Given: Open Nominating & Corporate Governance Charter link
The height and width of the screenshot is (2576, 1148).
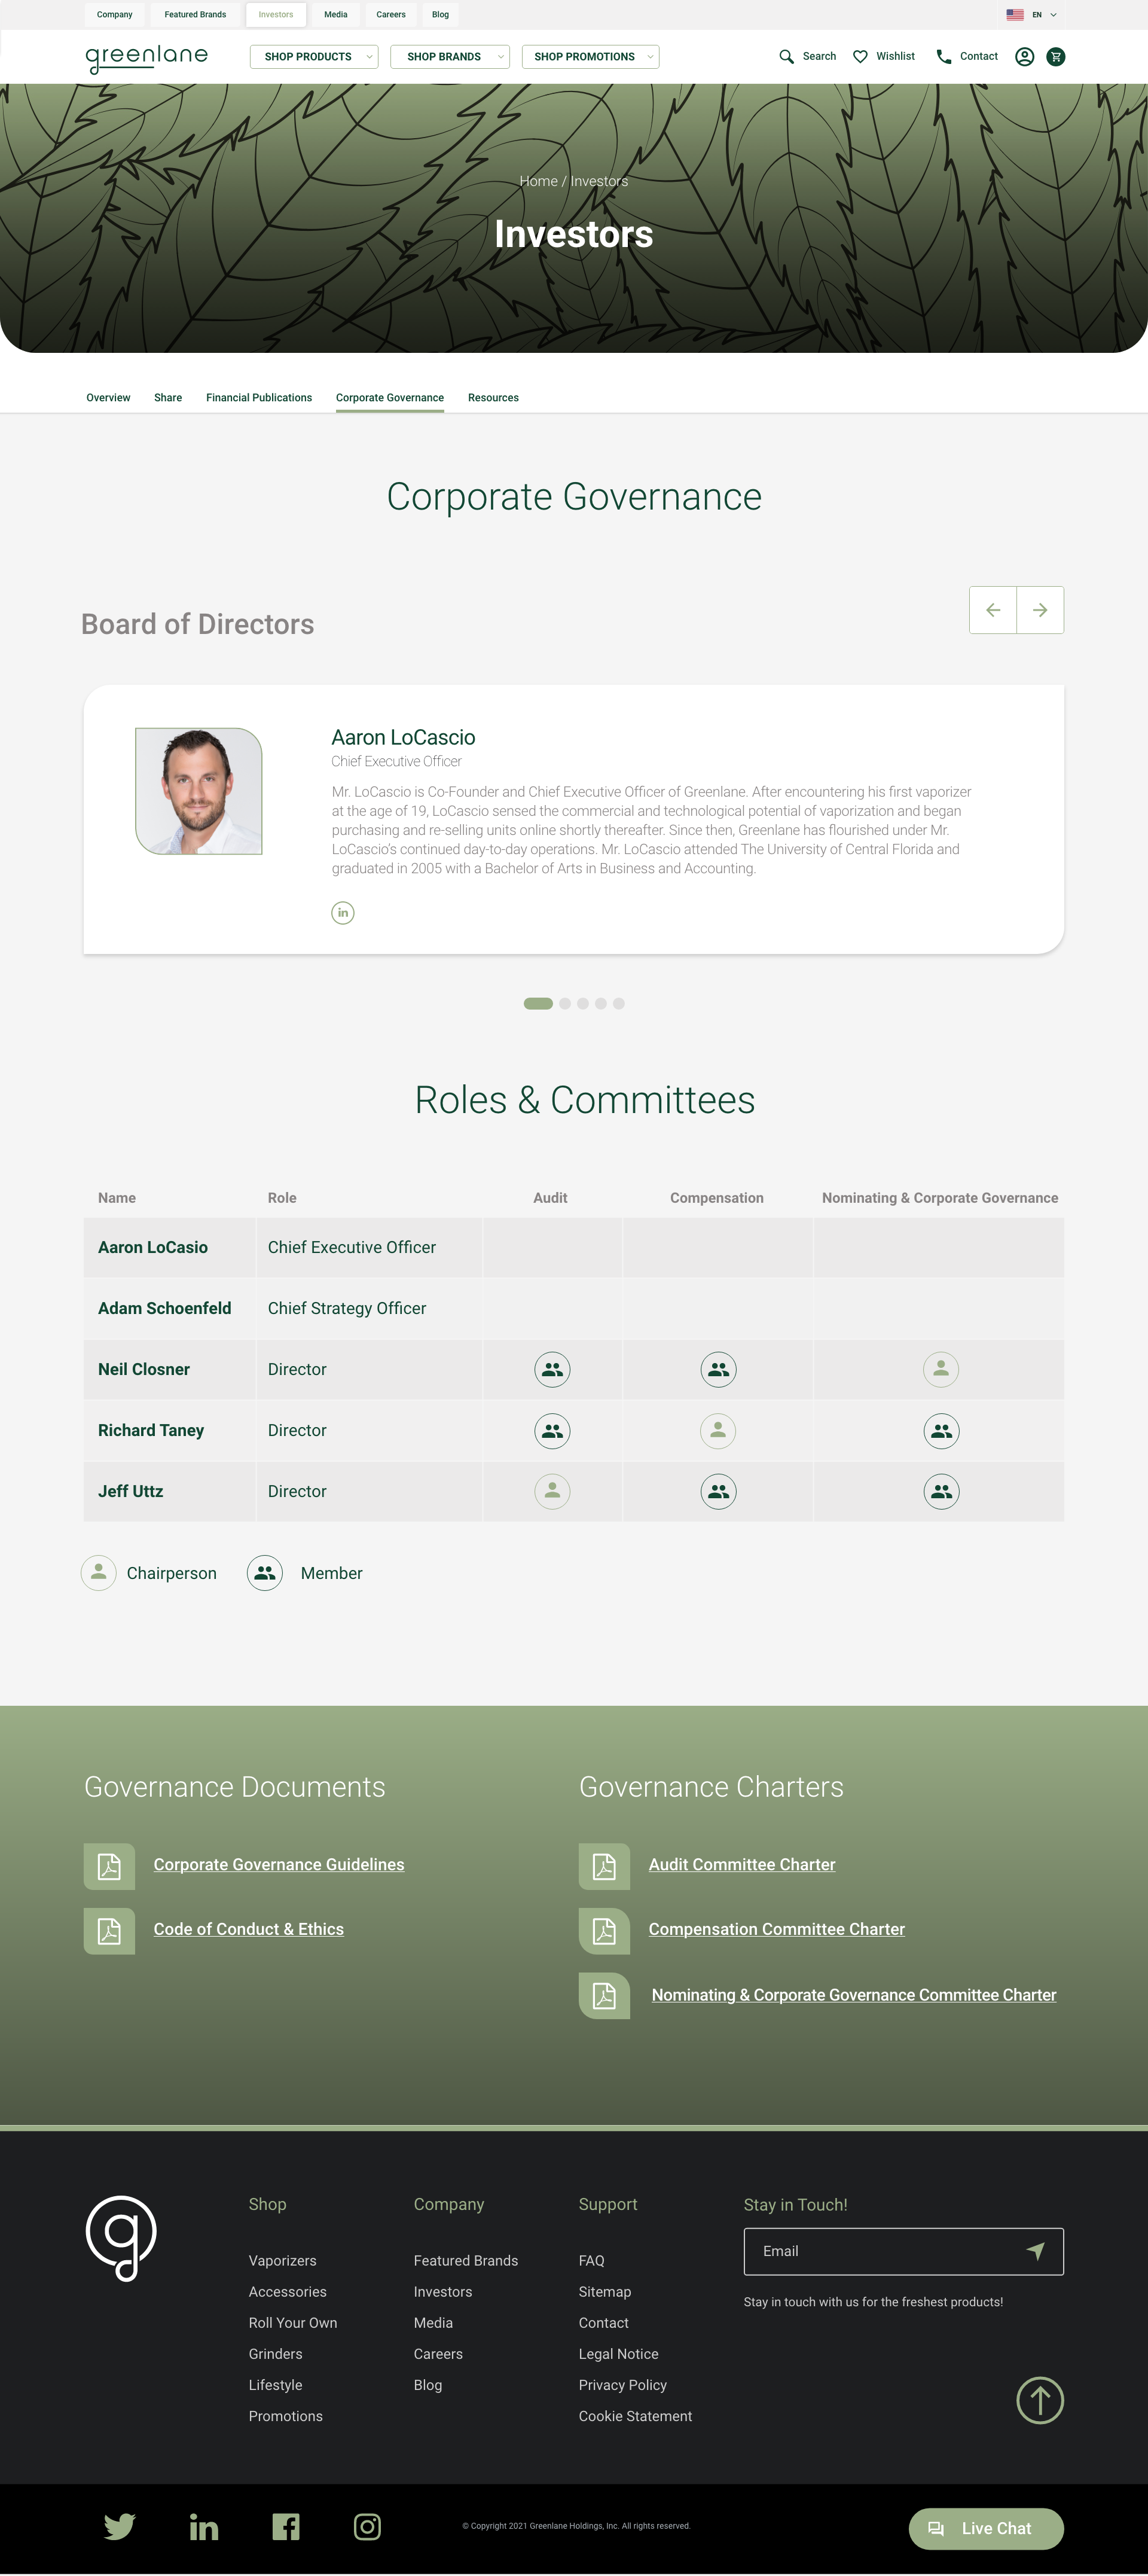Looking at the screenshot, I should coord(854,1996).
